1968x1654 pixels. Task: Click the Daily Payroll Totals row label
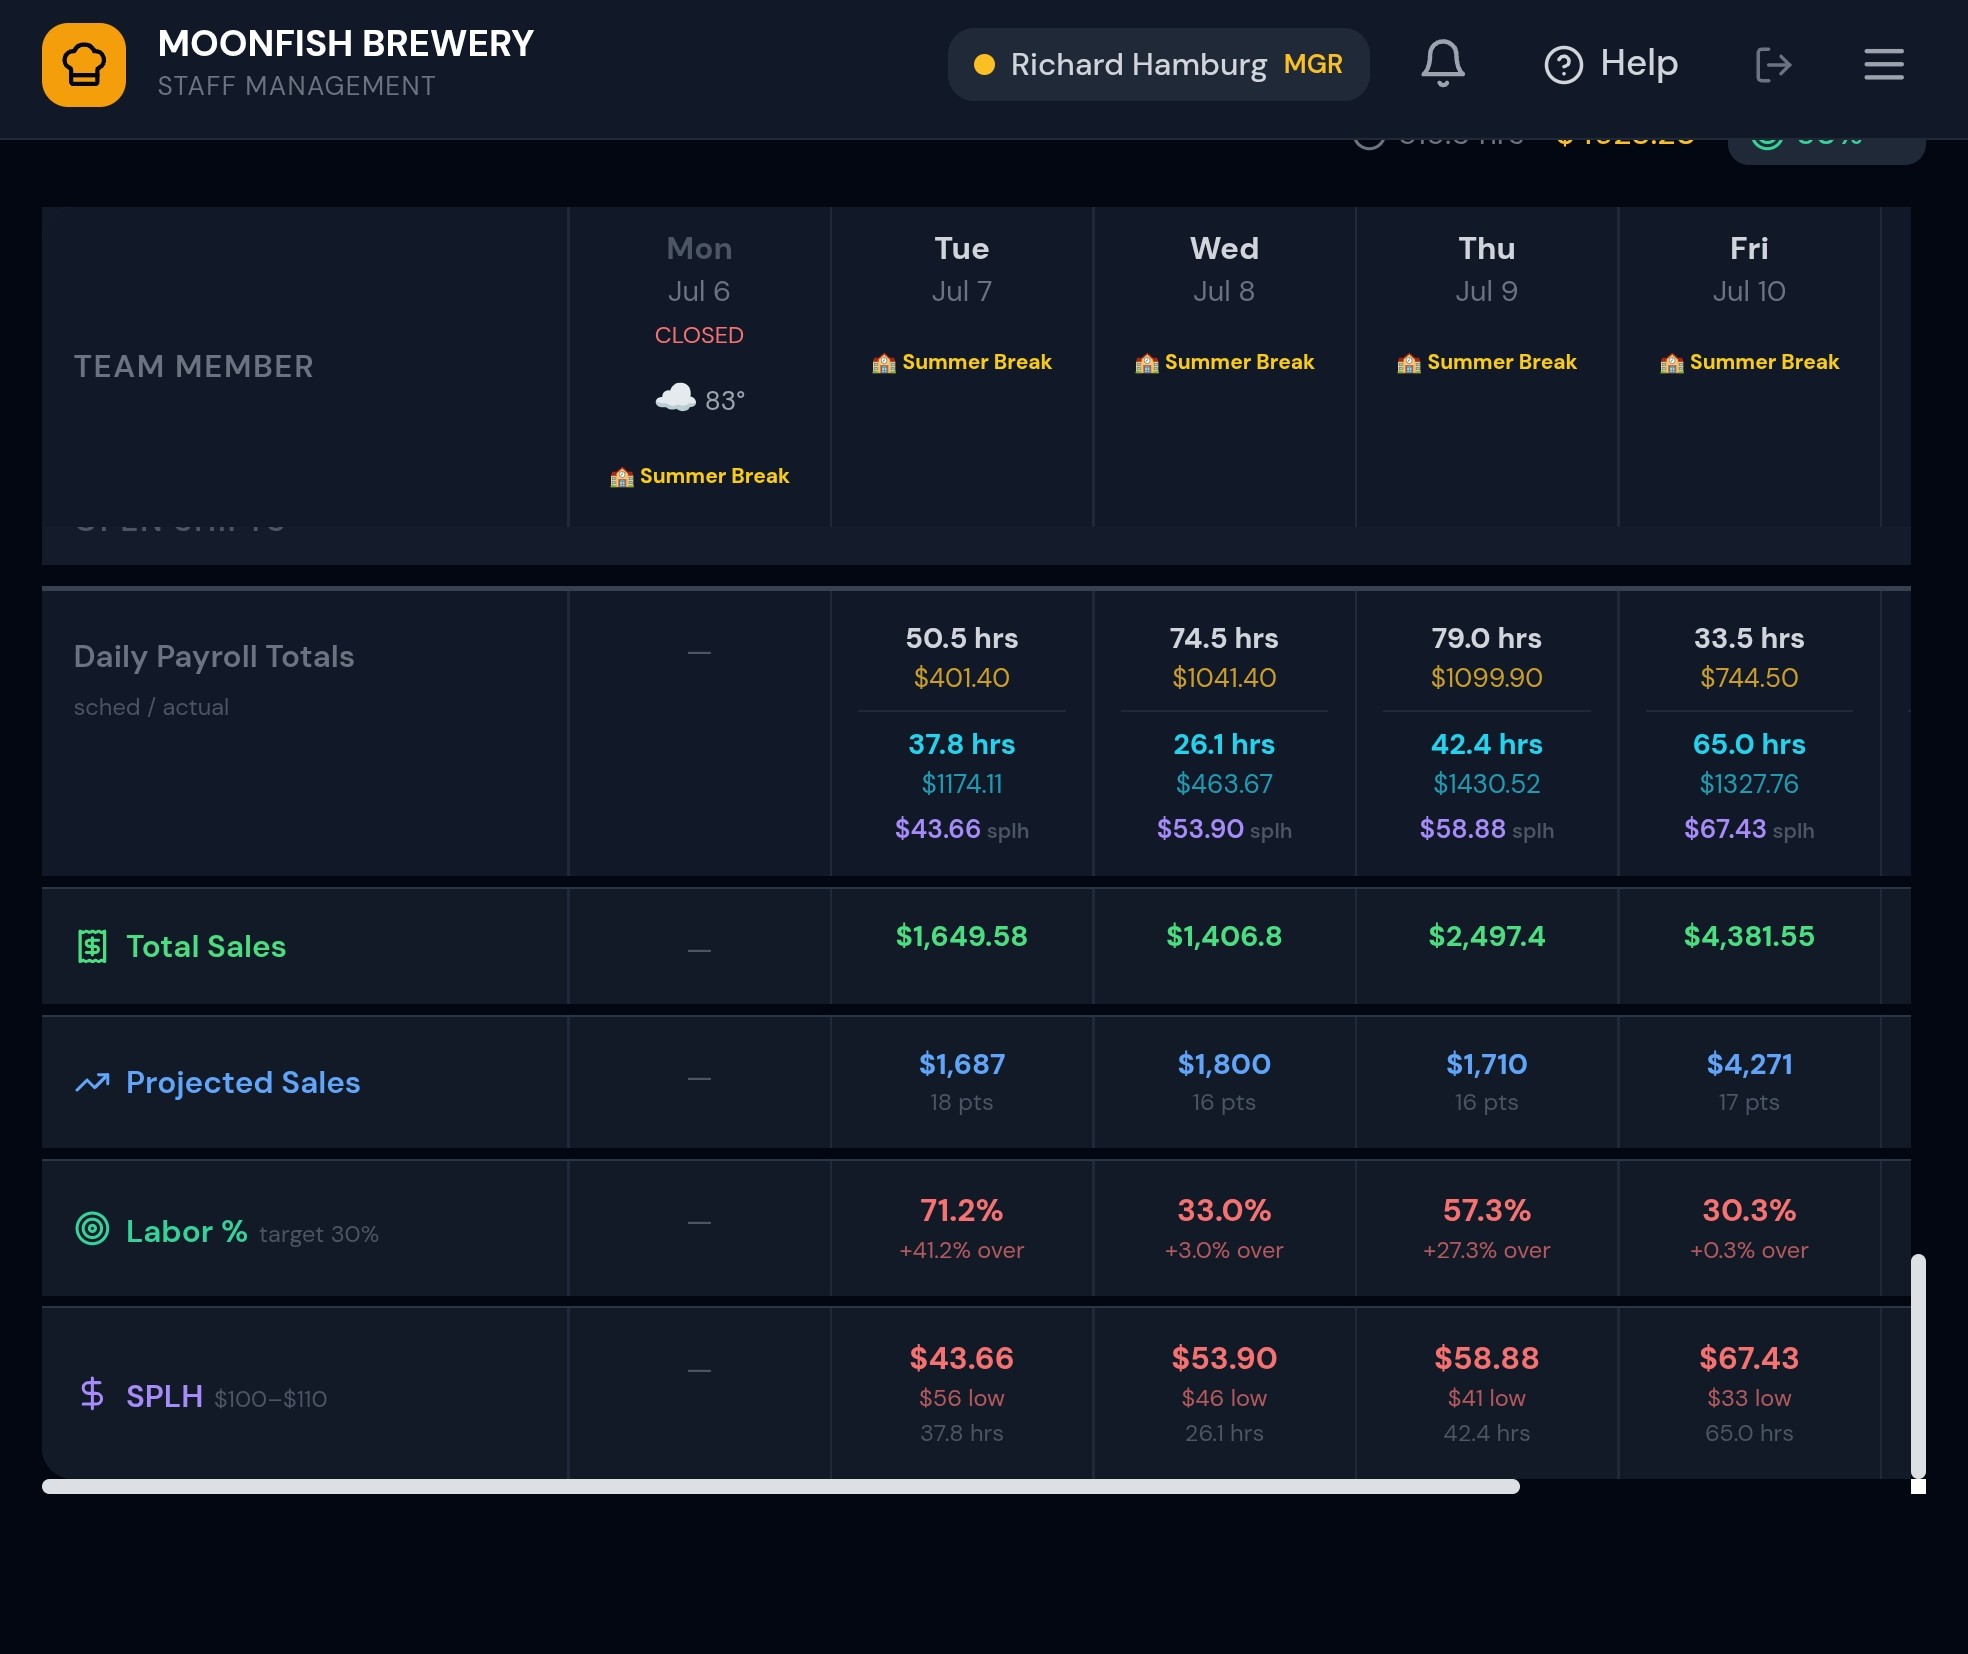point(214,656)
